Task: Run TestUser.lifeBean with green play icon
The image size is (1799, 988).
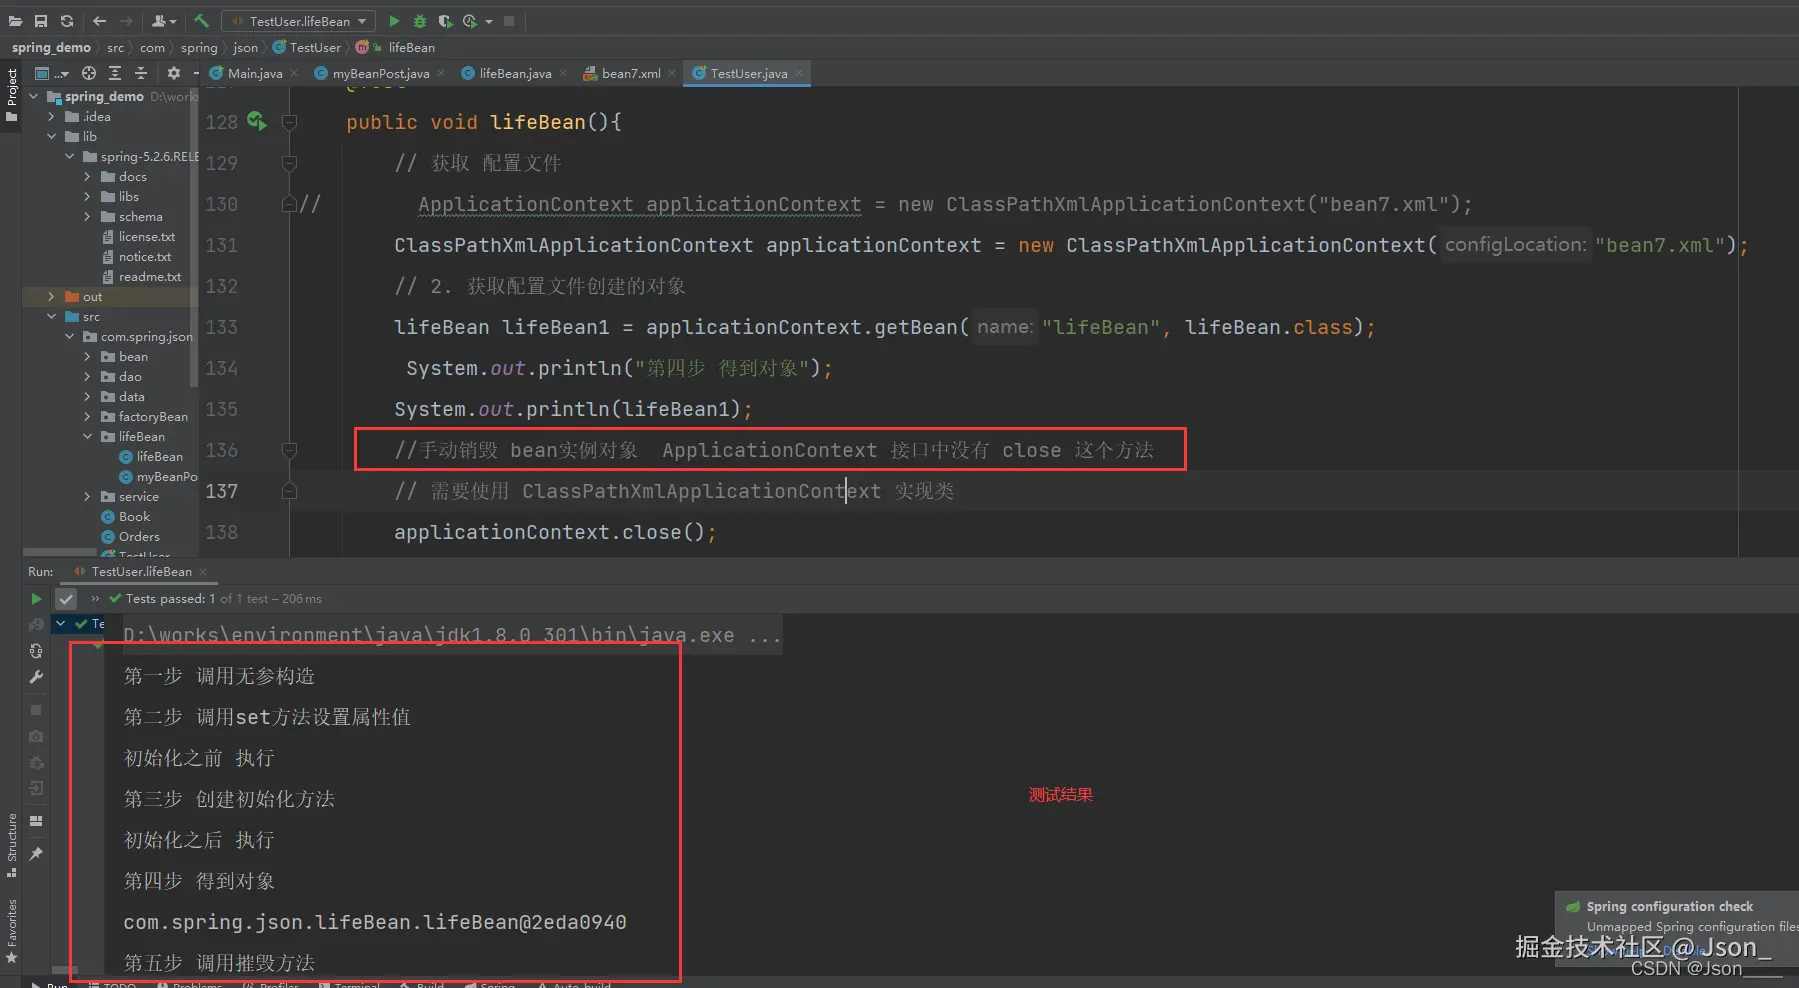Action: coord(394,21)
